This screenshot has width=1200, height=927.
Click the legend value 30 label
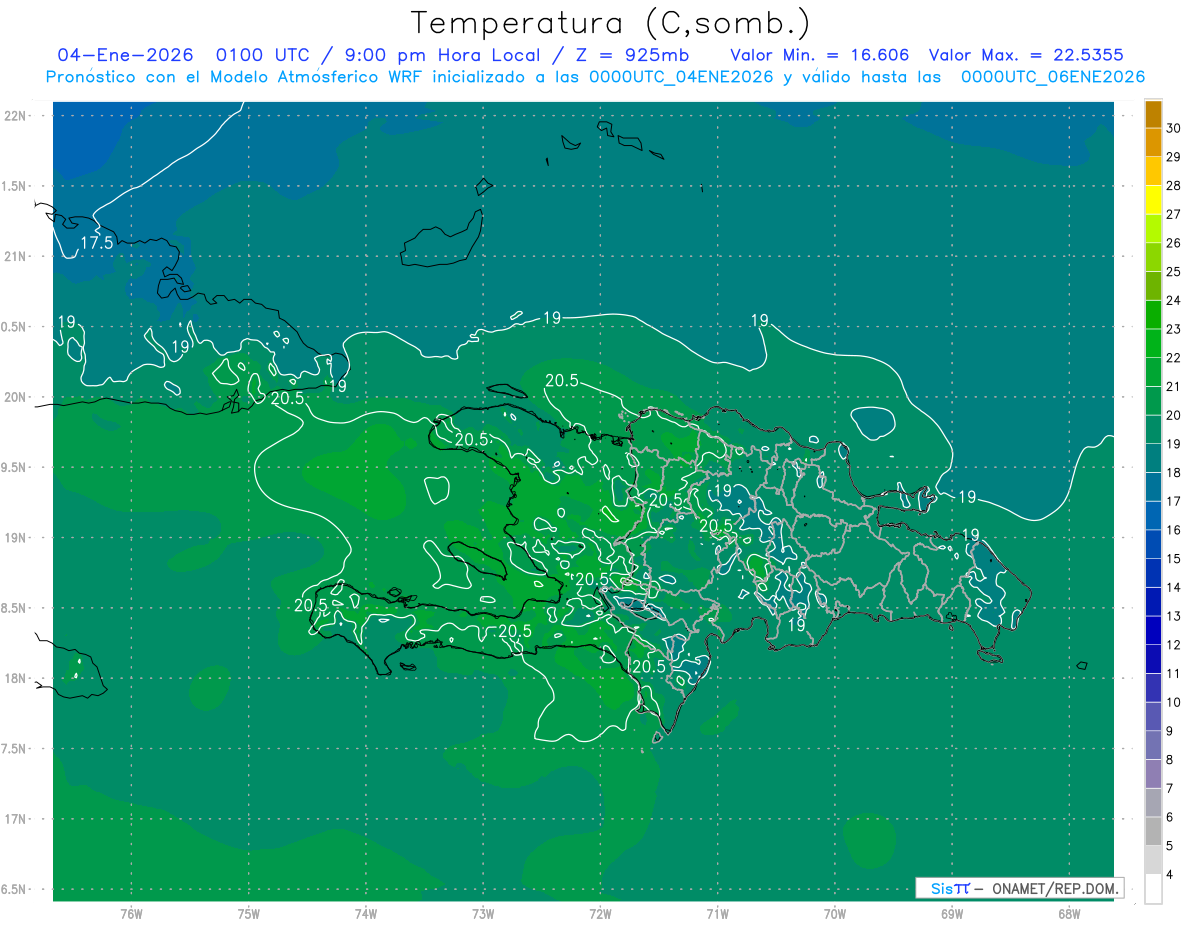click(x=1173, y=129)
